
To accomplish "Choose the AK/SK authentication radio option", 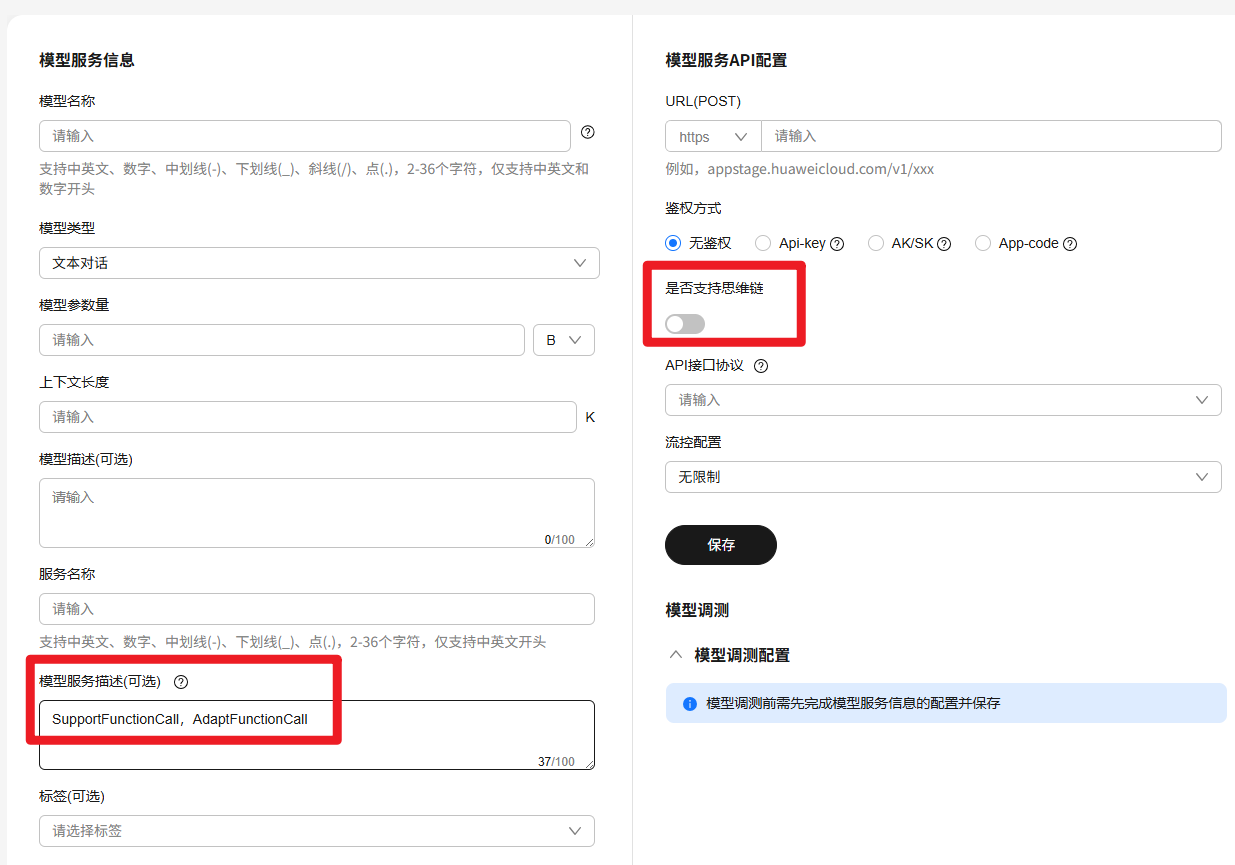I will coord(876,243).
